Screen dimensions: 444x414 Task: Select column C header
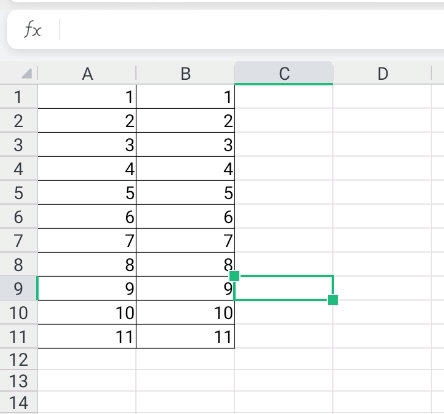284,73
